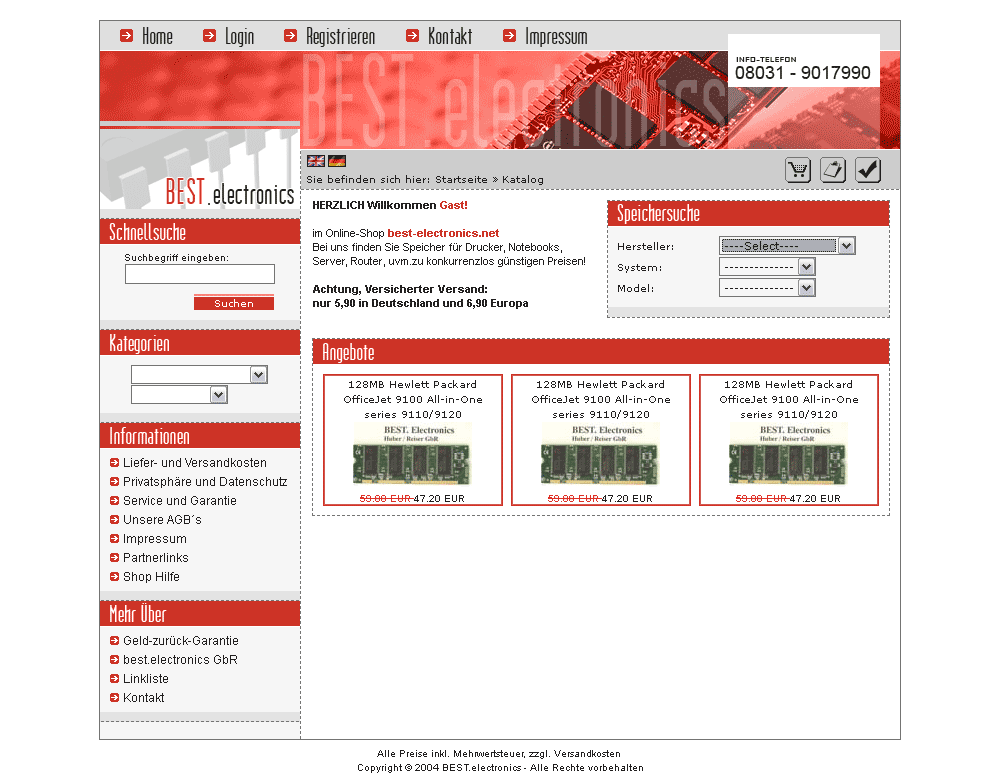Open the Shop Hilfe link
Screen dimensions: 1000x780
click(151, 577)
